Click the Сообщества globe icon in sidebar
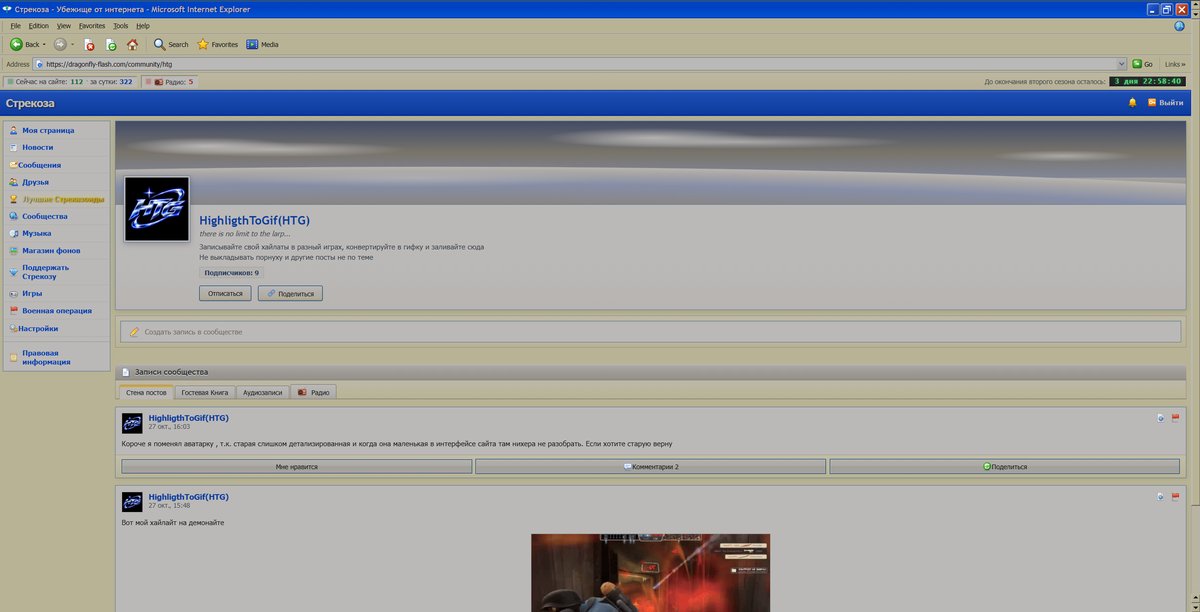The image size is (1200, 612). 13,216
